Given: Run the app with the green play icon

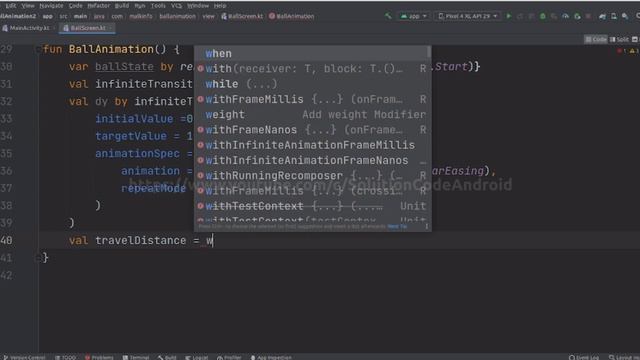Looking at the screenshot, I should (x=509, y=16).
